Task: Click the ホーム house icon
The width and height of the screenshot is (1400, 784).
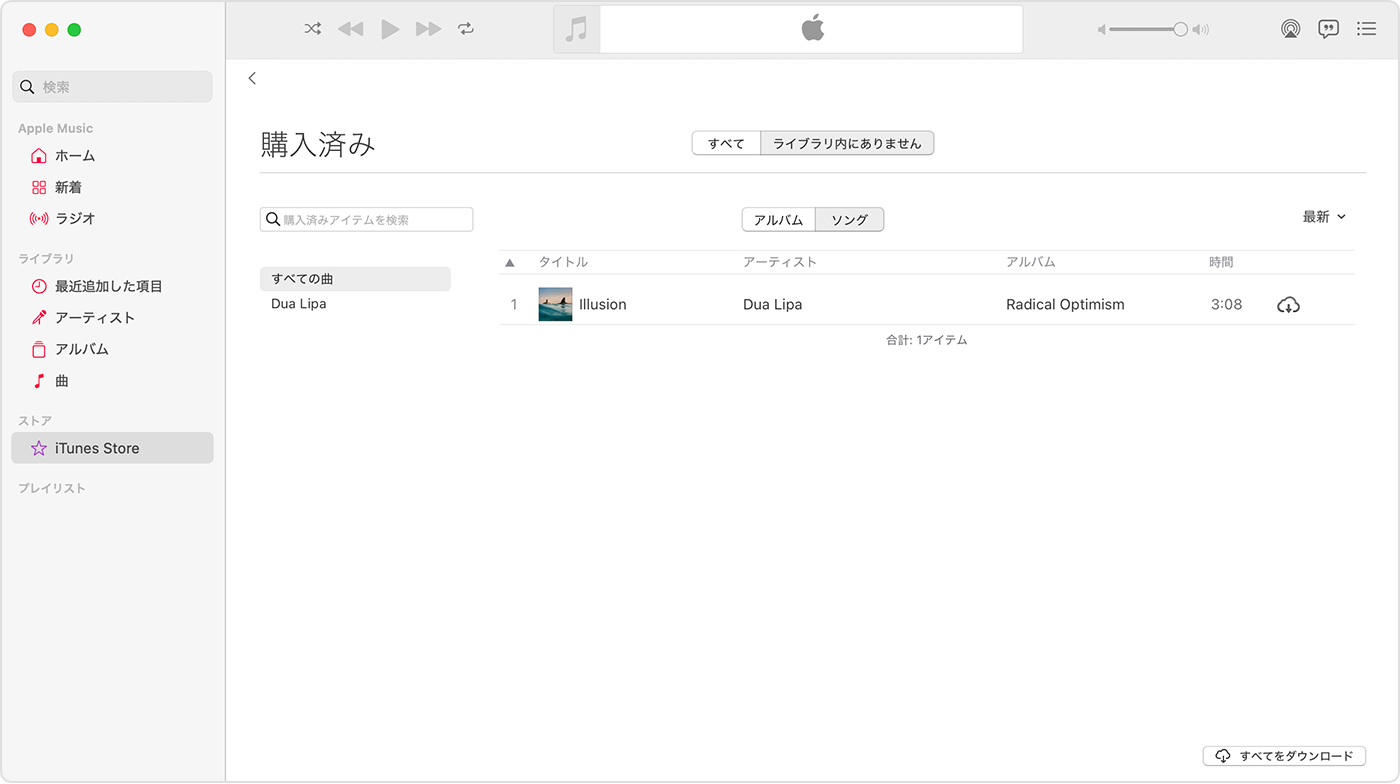Action: click(x=39, y=156)
